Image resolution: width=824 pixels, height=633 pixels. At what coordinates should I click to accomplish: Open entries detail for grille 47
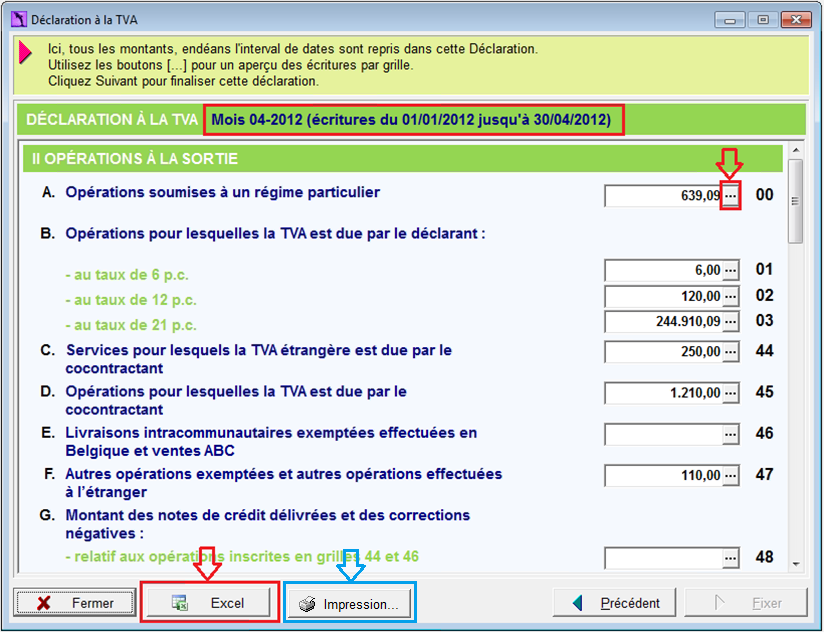tap(730, 475)
